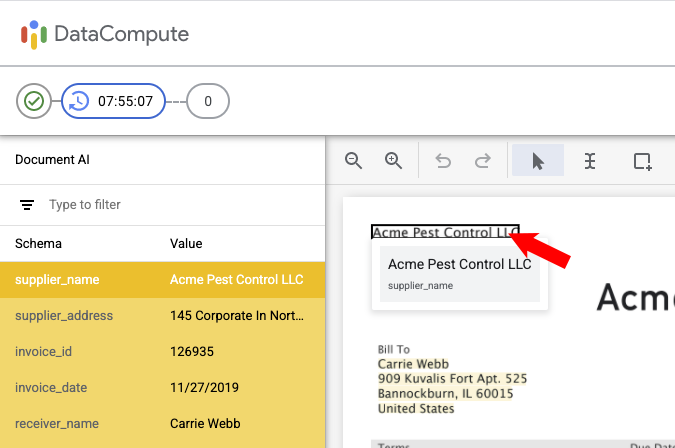
Task: Select the invoice_date row
Action: pyautogui.click(x=162, y=388)
